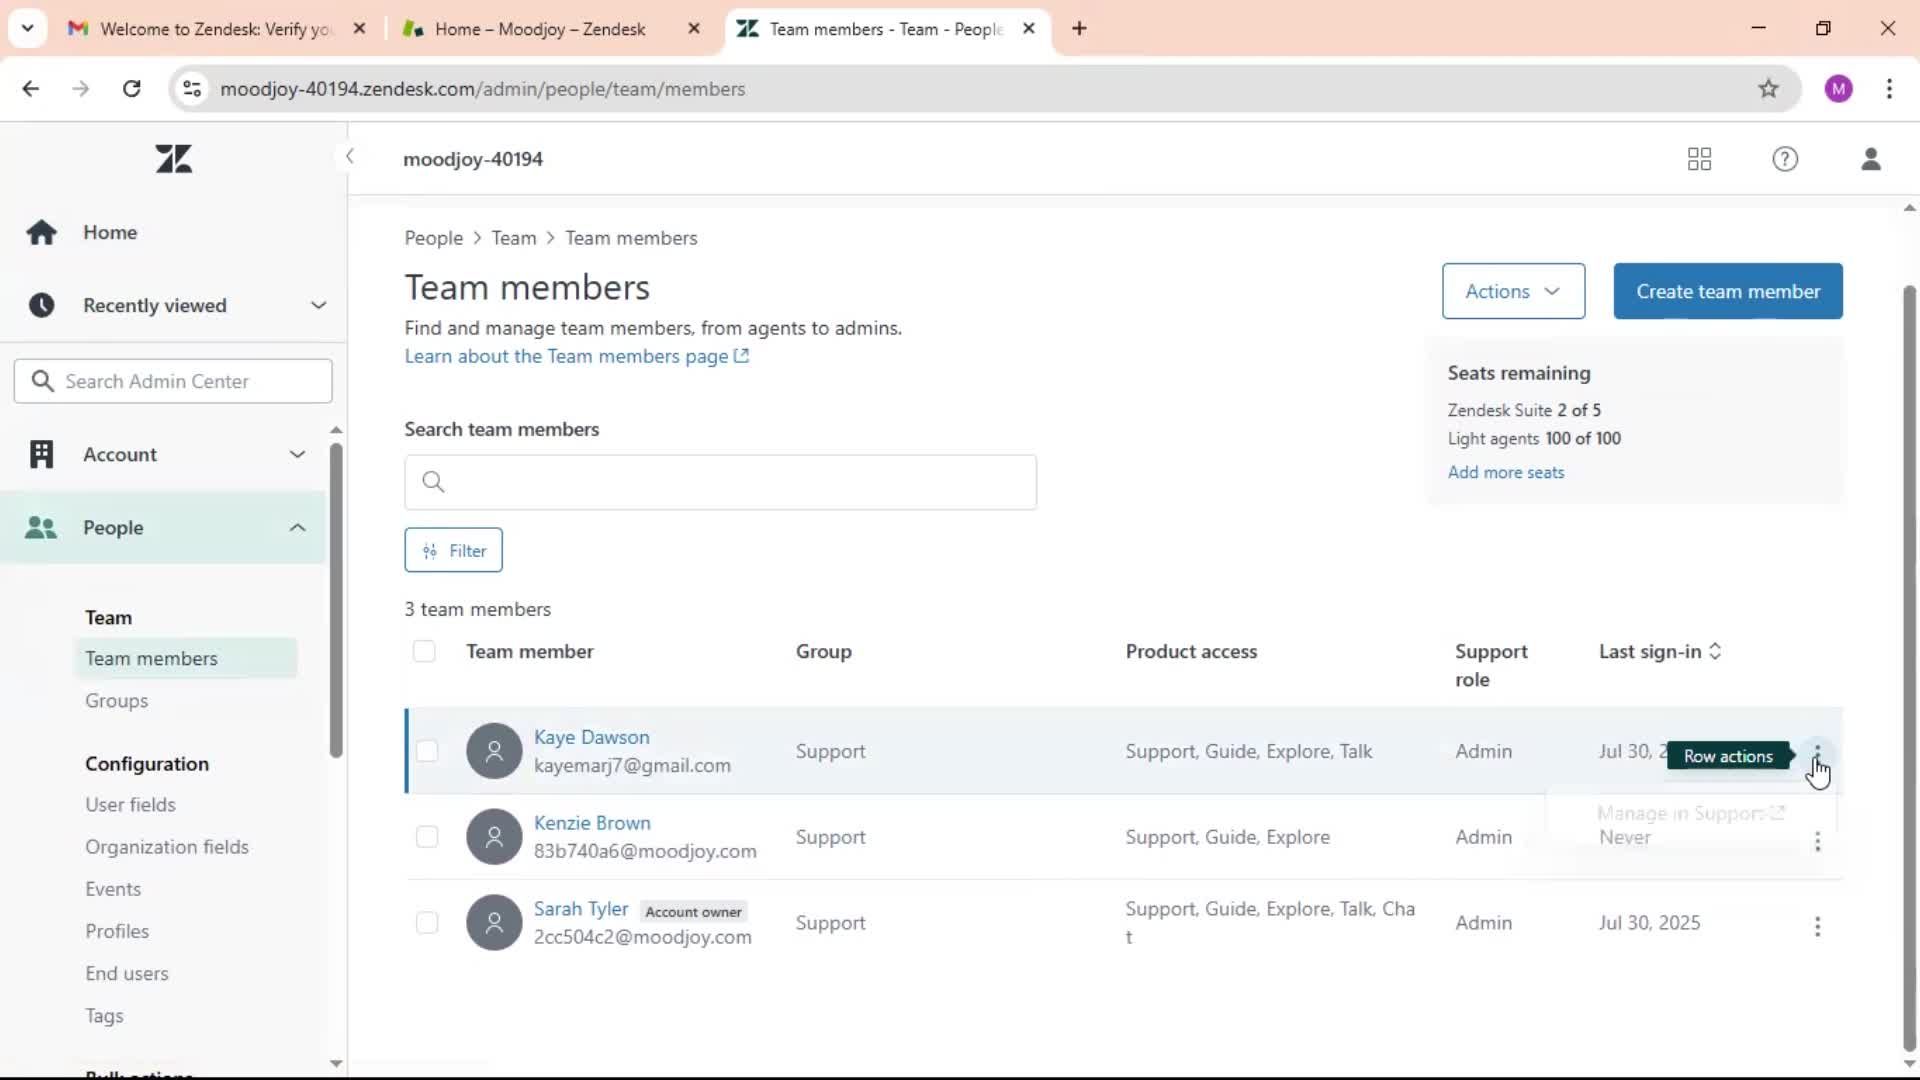Click the Zendesk logo in the sidebar
Viewport: 1920px width, 1080px height.
[x=173, y=159]
